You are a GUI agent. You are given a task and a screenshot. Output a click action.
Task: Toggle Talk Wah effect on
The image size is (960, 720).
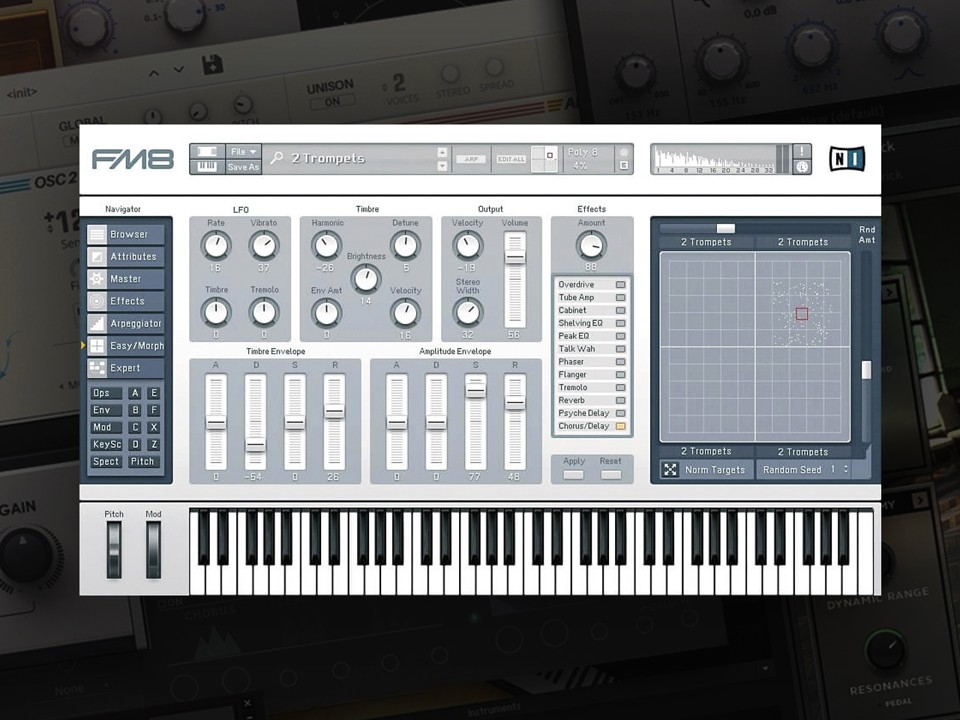(620, 349)
